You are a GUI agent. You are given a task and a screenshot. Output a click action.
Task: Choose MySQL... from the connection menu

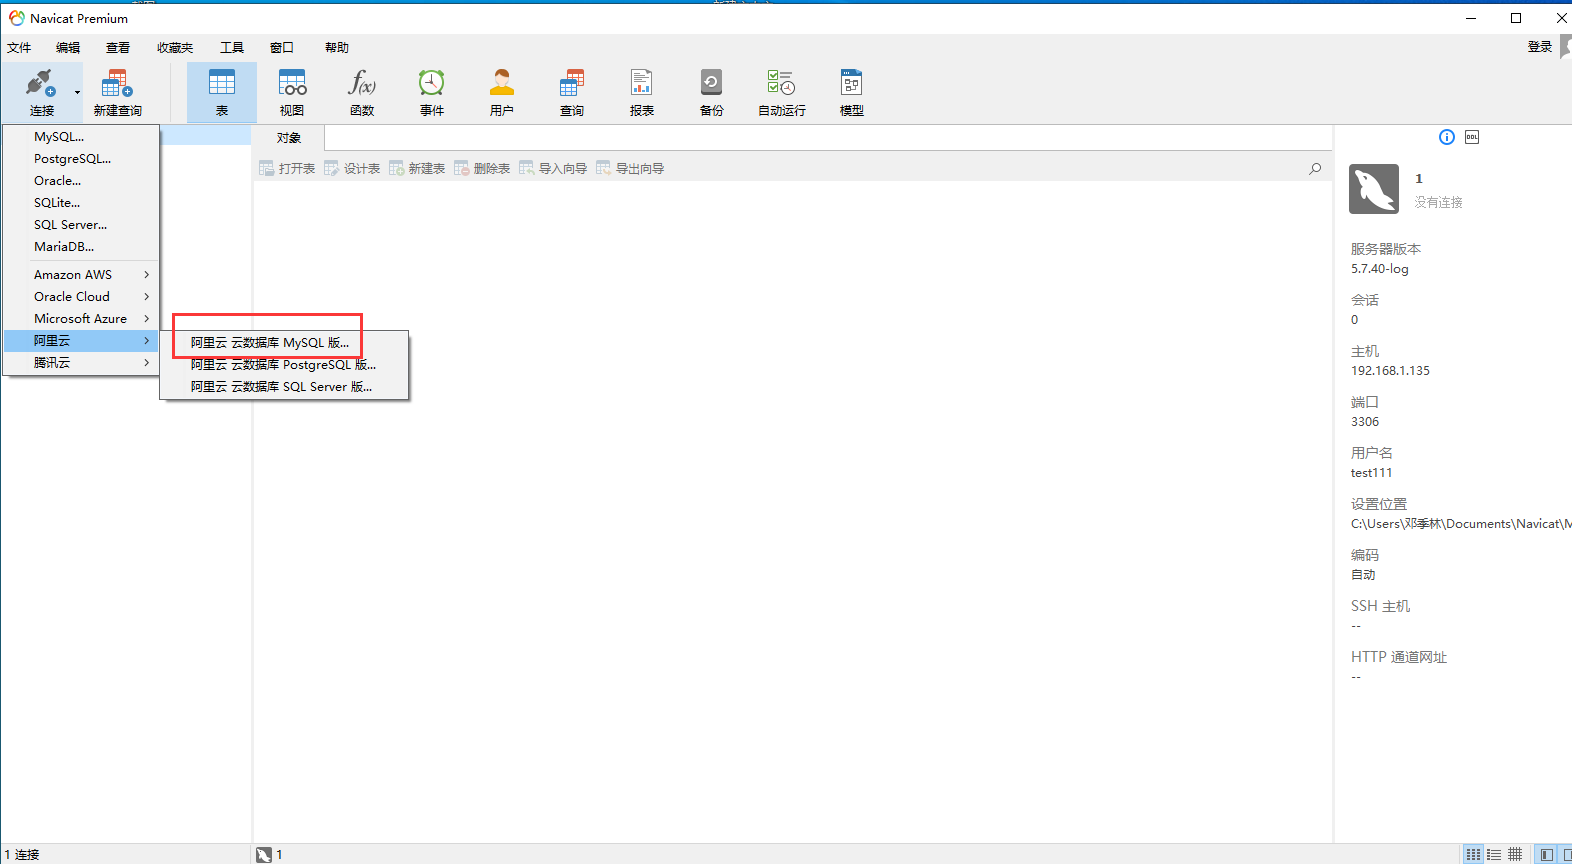(81, 137)
